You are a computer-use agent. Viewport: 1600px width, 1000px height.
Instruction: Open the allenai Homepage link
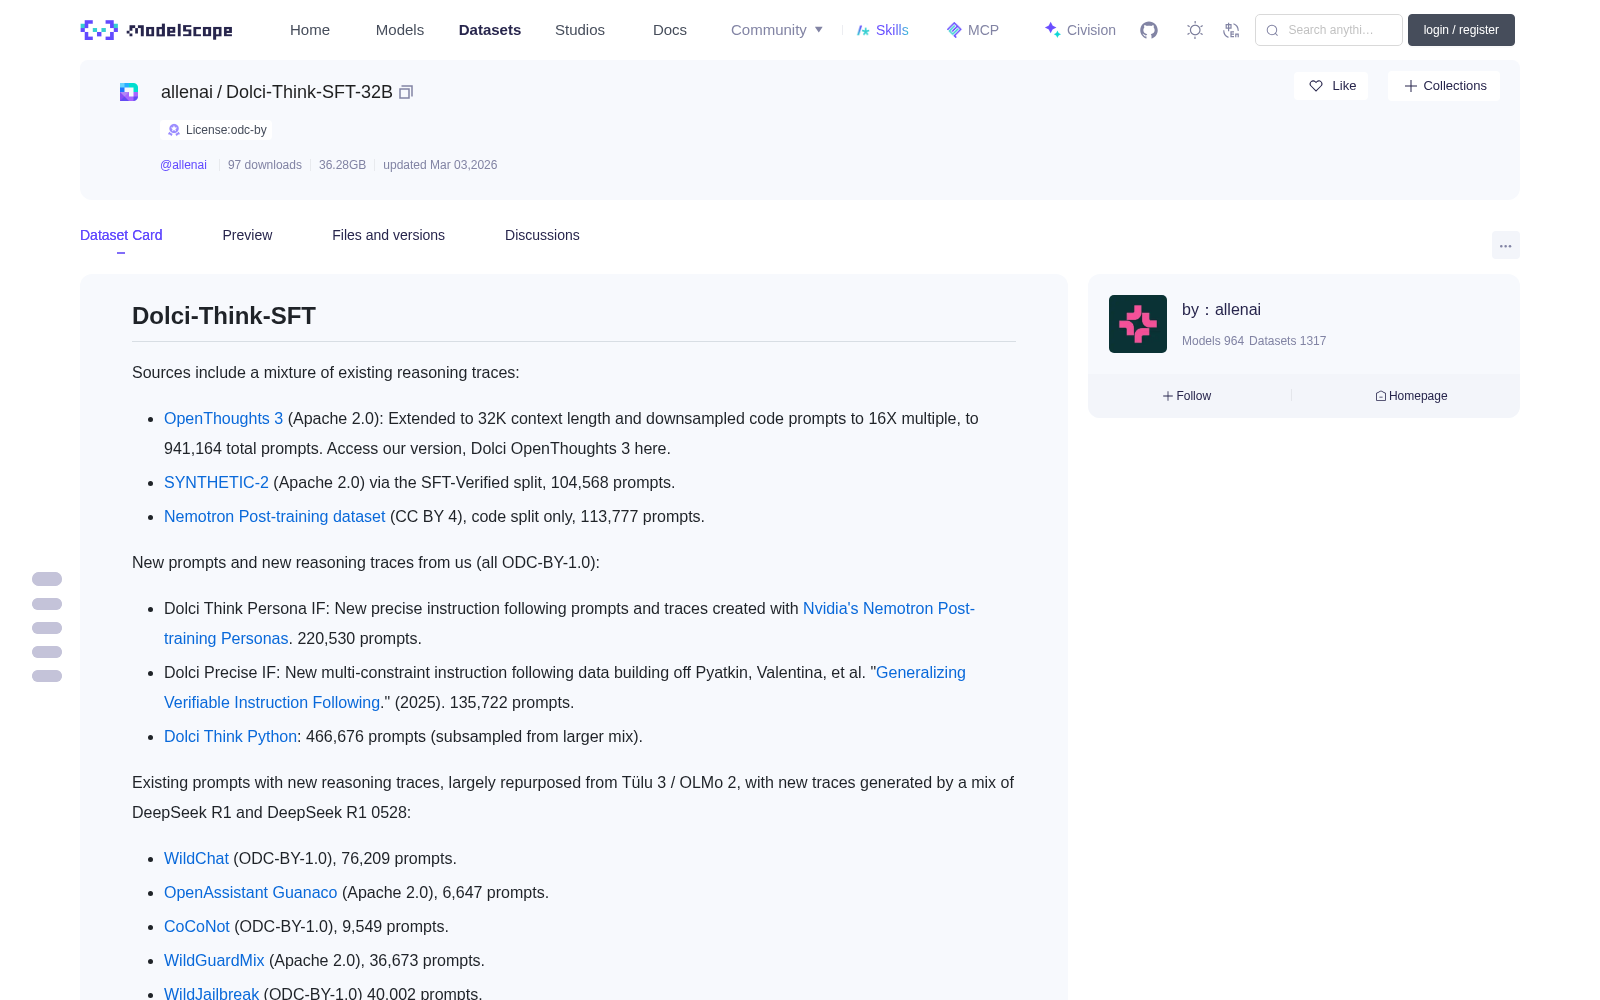1411,396
